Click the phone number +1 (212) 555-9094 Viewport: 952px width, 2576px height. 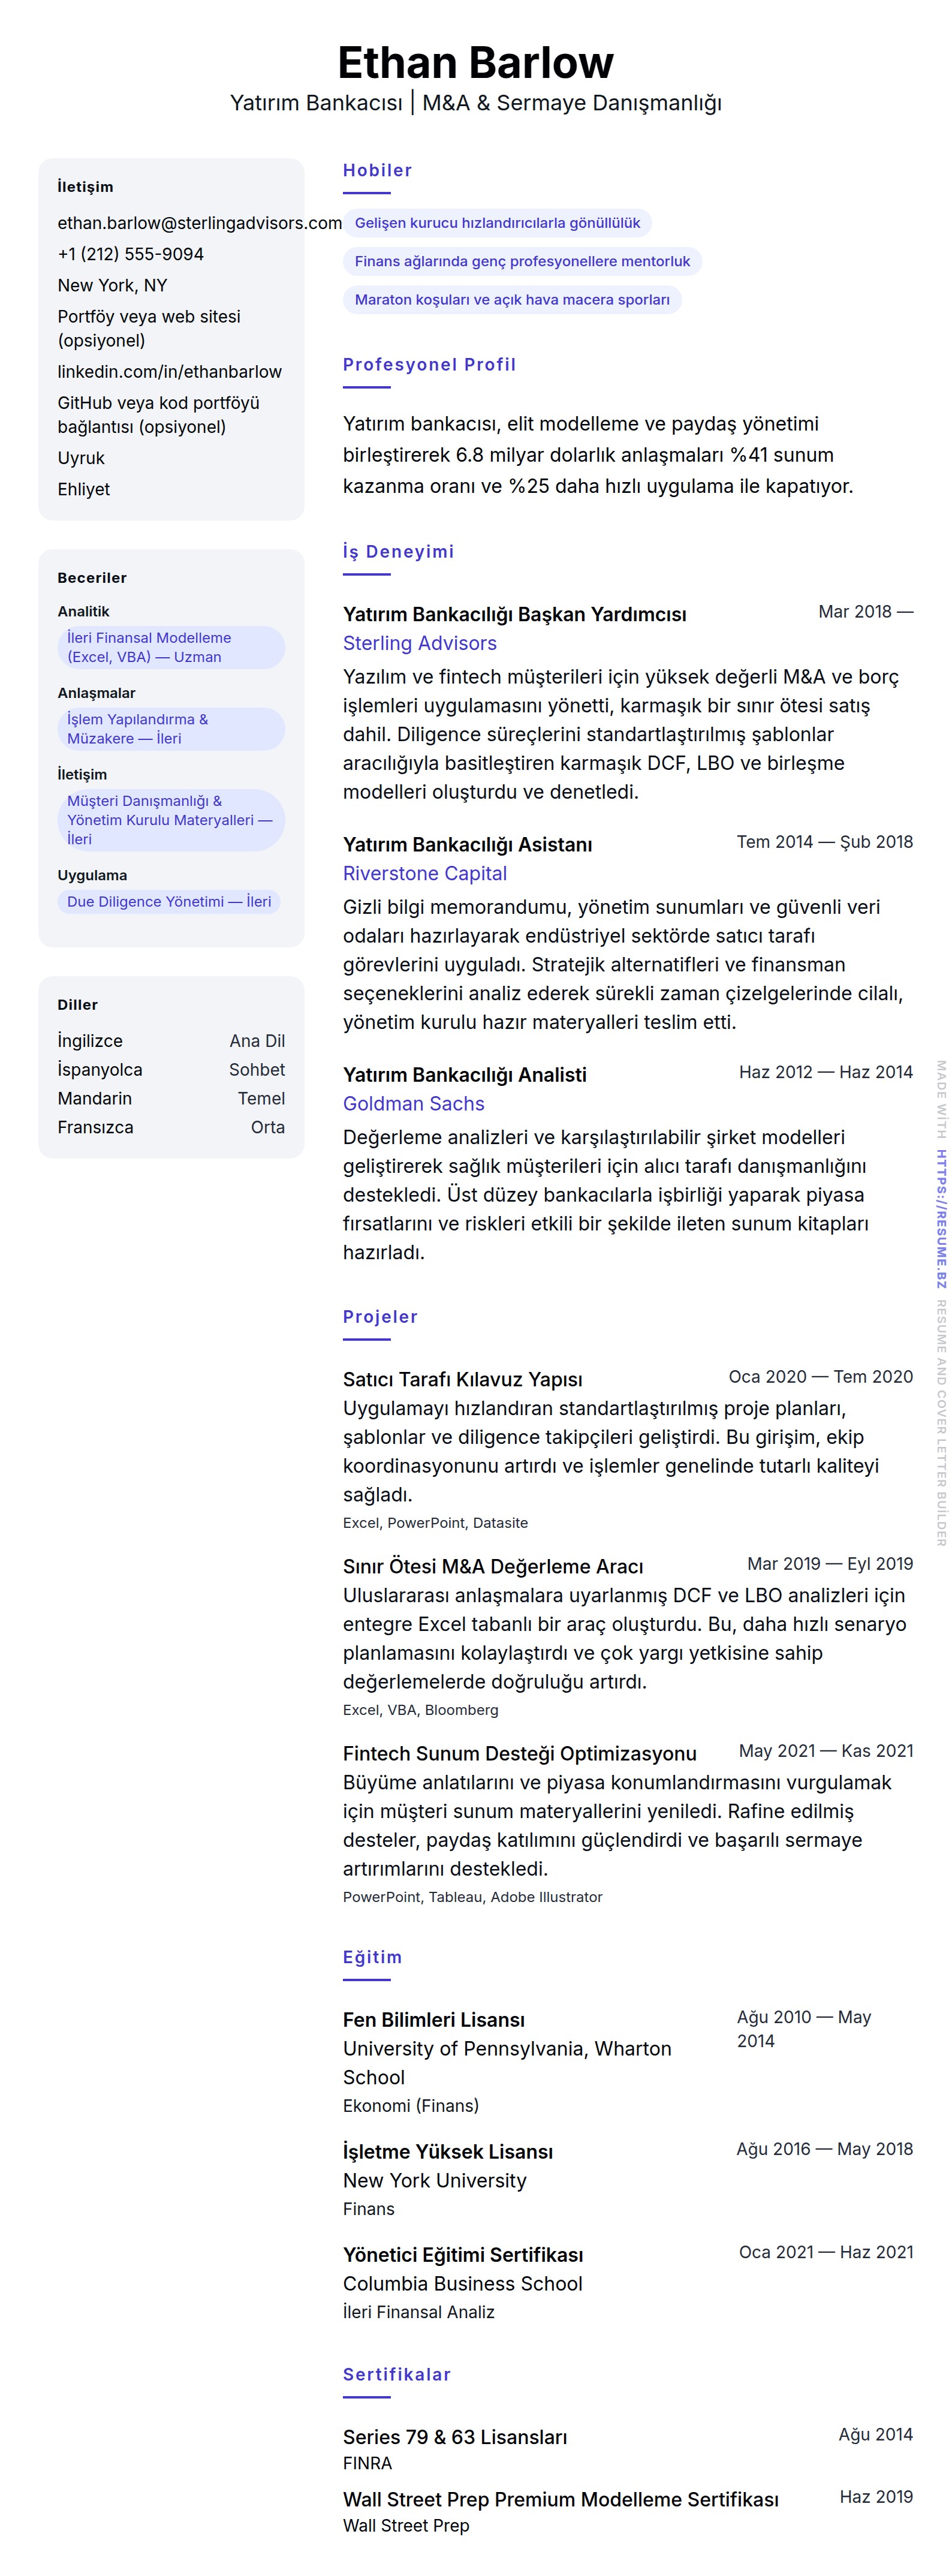(130, 254)
